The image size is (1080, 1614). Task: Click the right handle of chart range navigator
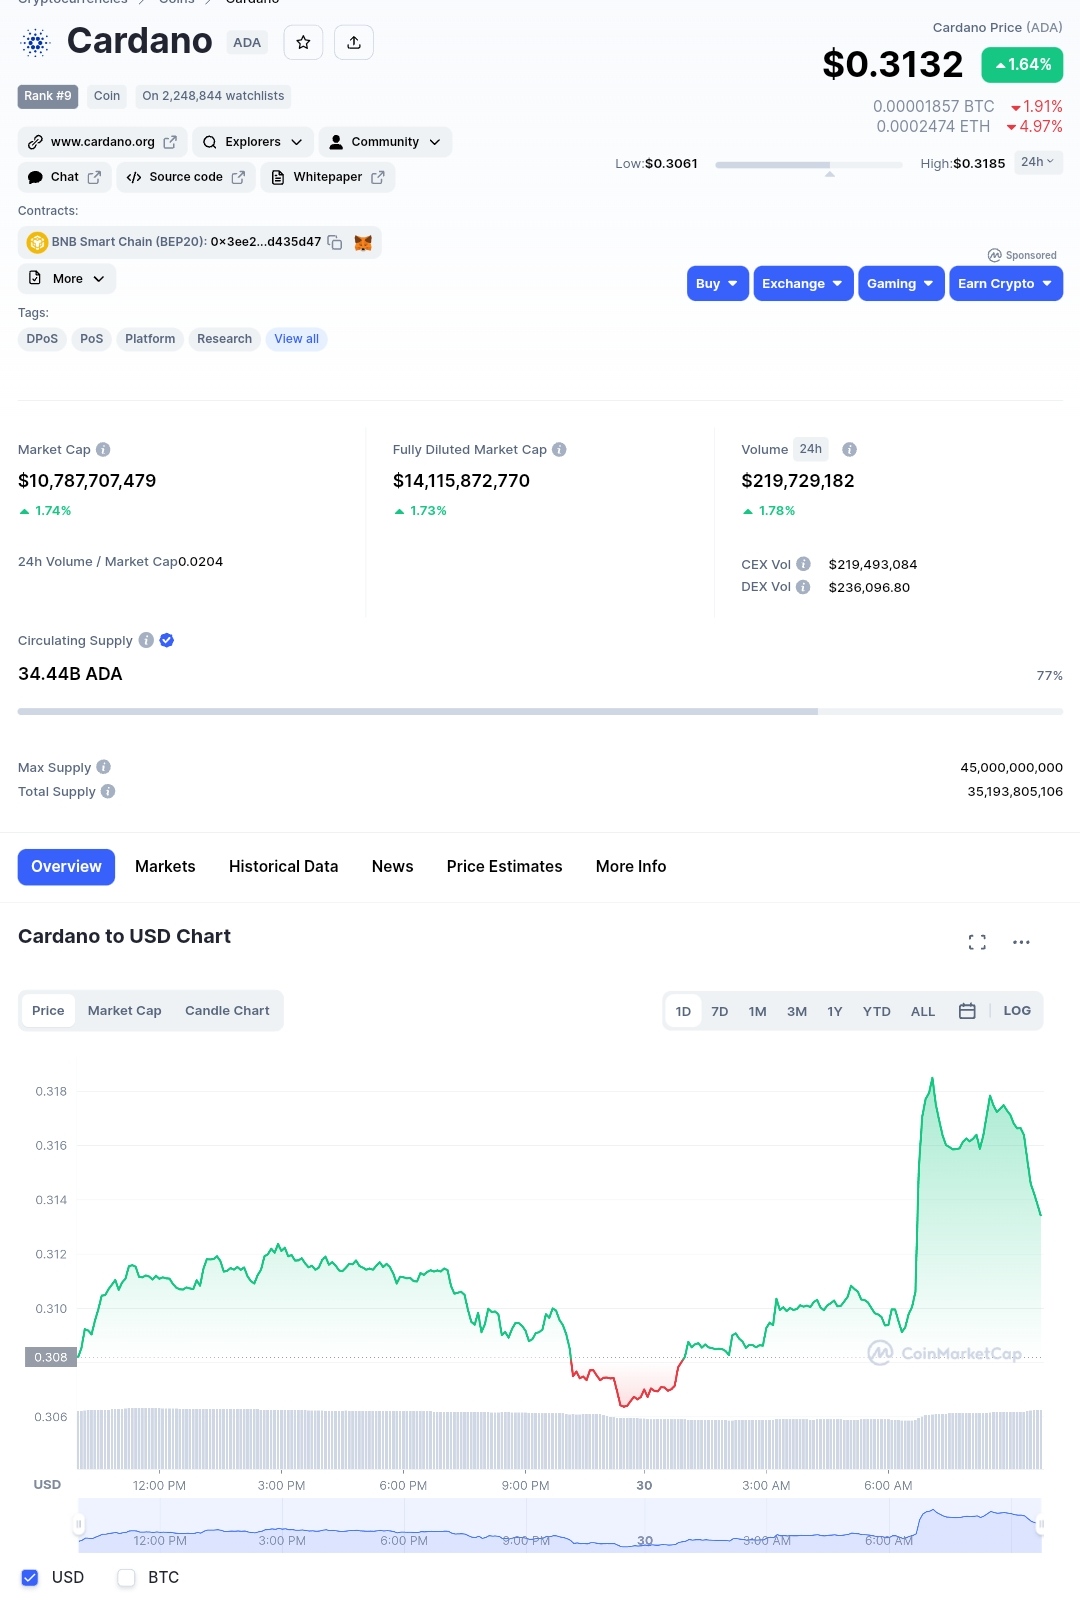click(x=1041, y=1525)
